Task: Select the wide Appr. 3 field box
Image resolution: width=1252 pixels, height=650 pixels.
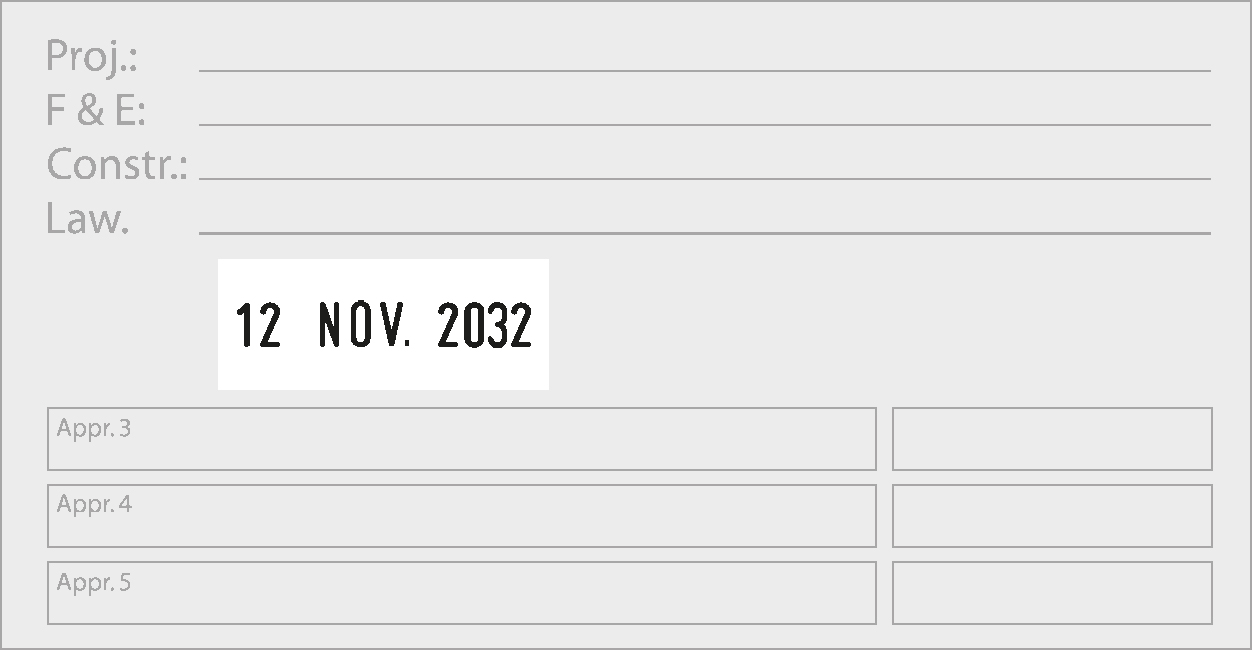Action: (462, 439)
